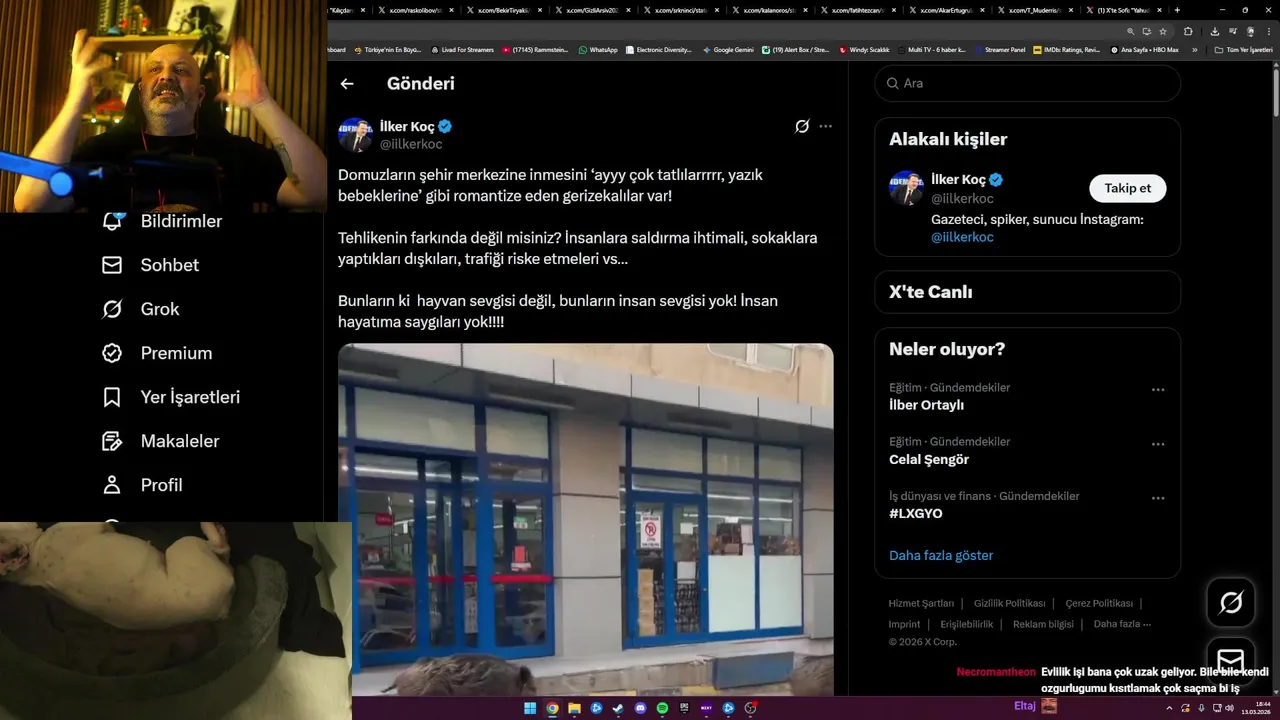The image size is (1280, 720).
Task: Open Spotify from the taskbar
Action: click(662, 708)
